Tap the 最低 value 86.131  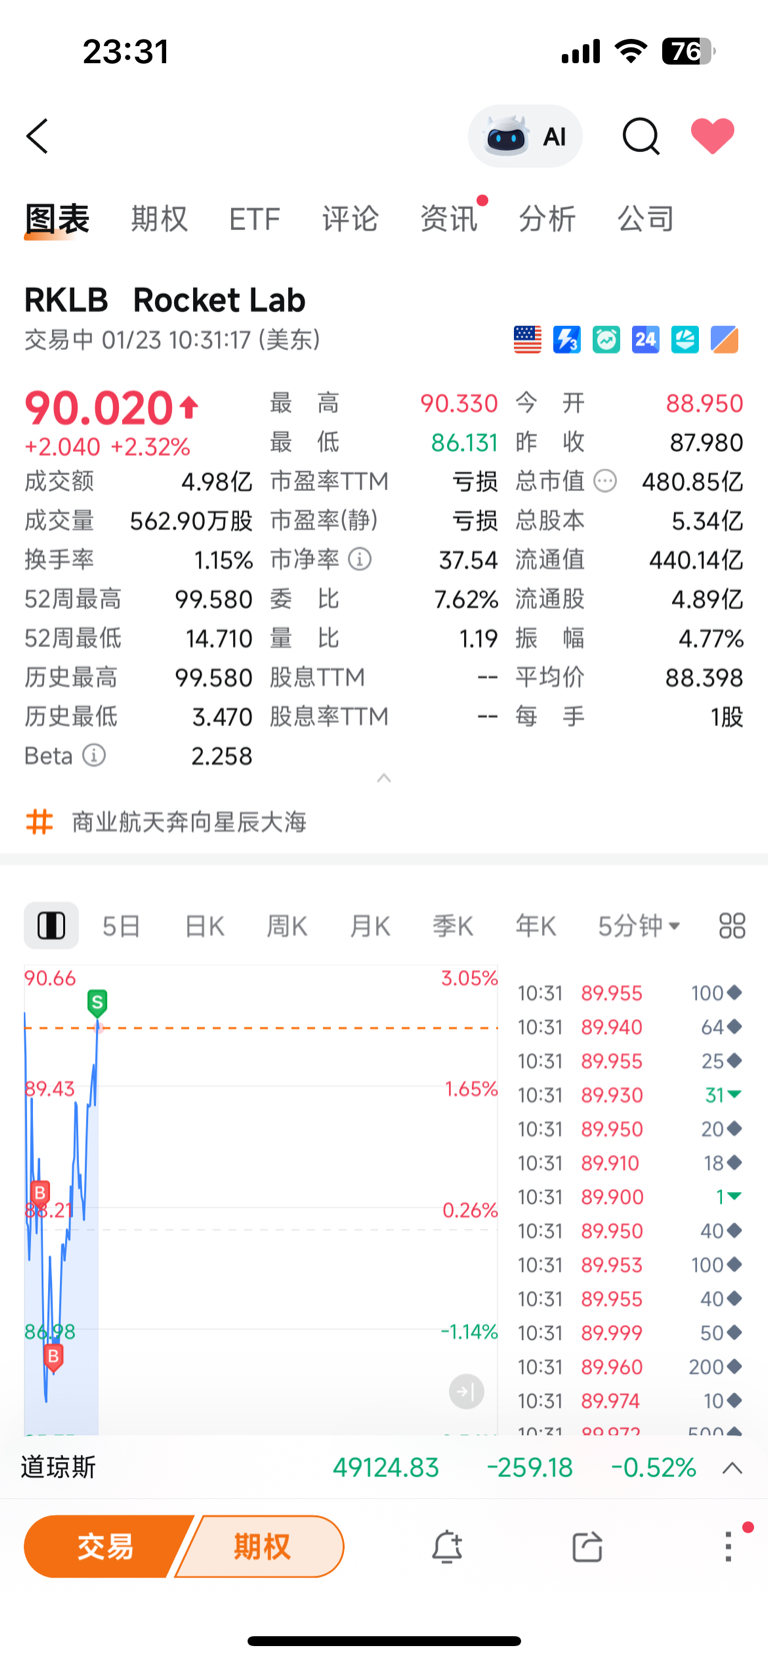click(464, 442)
